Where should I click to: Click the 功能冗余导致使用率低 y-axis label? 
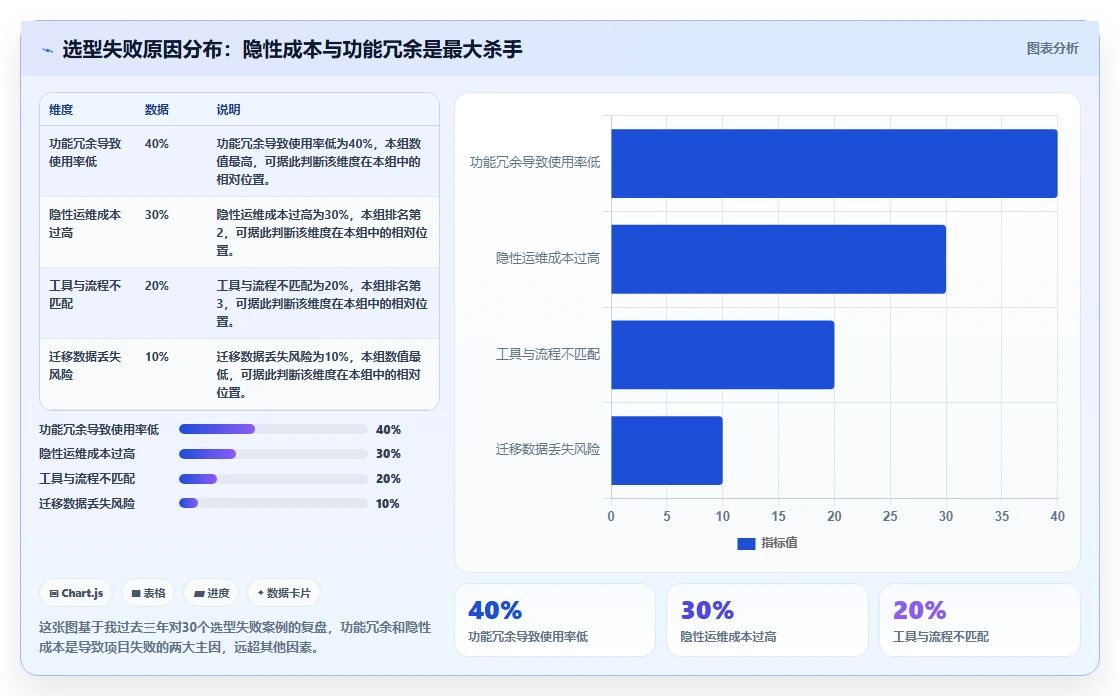(535, 163)
